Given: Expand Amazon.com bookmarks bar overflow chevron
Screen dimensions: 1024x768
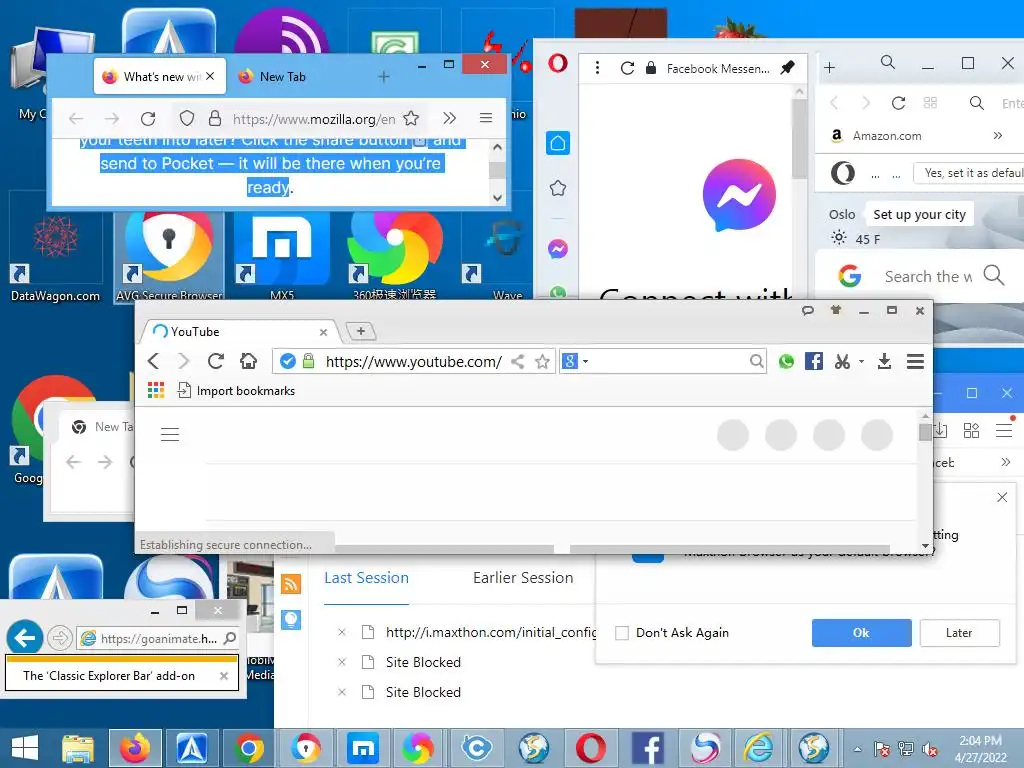Looking at the screenshot, I should tap(998, 136).
